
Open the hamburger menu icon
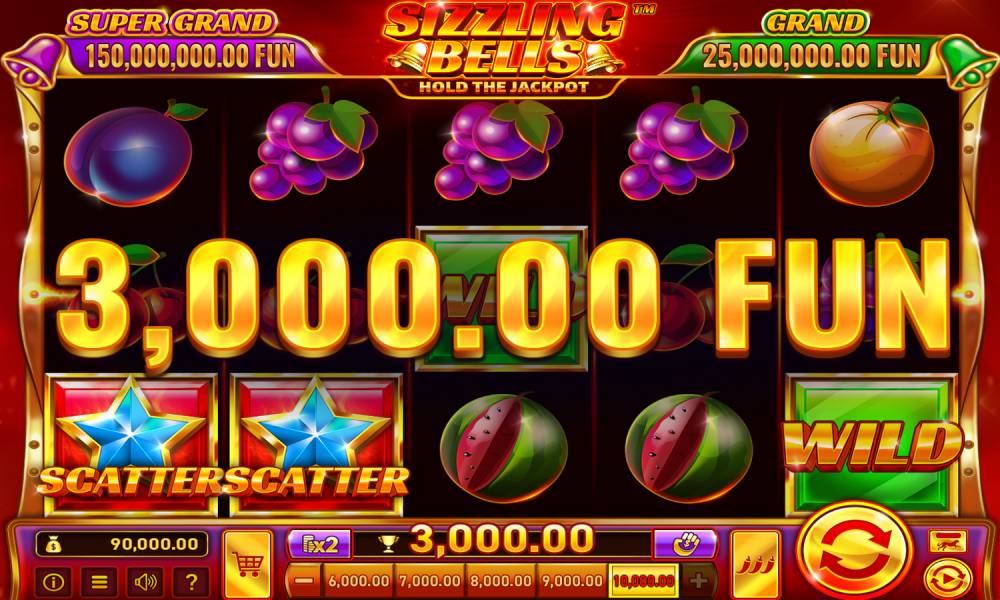tap(99, 581)
